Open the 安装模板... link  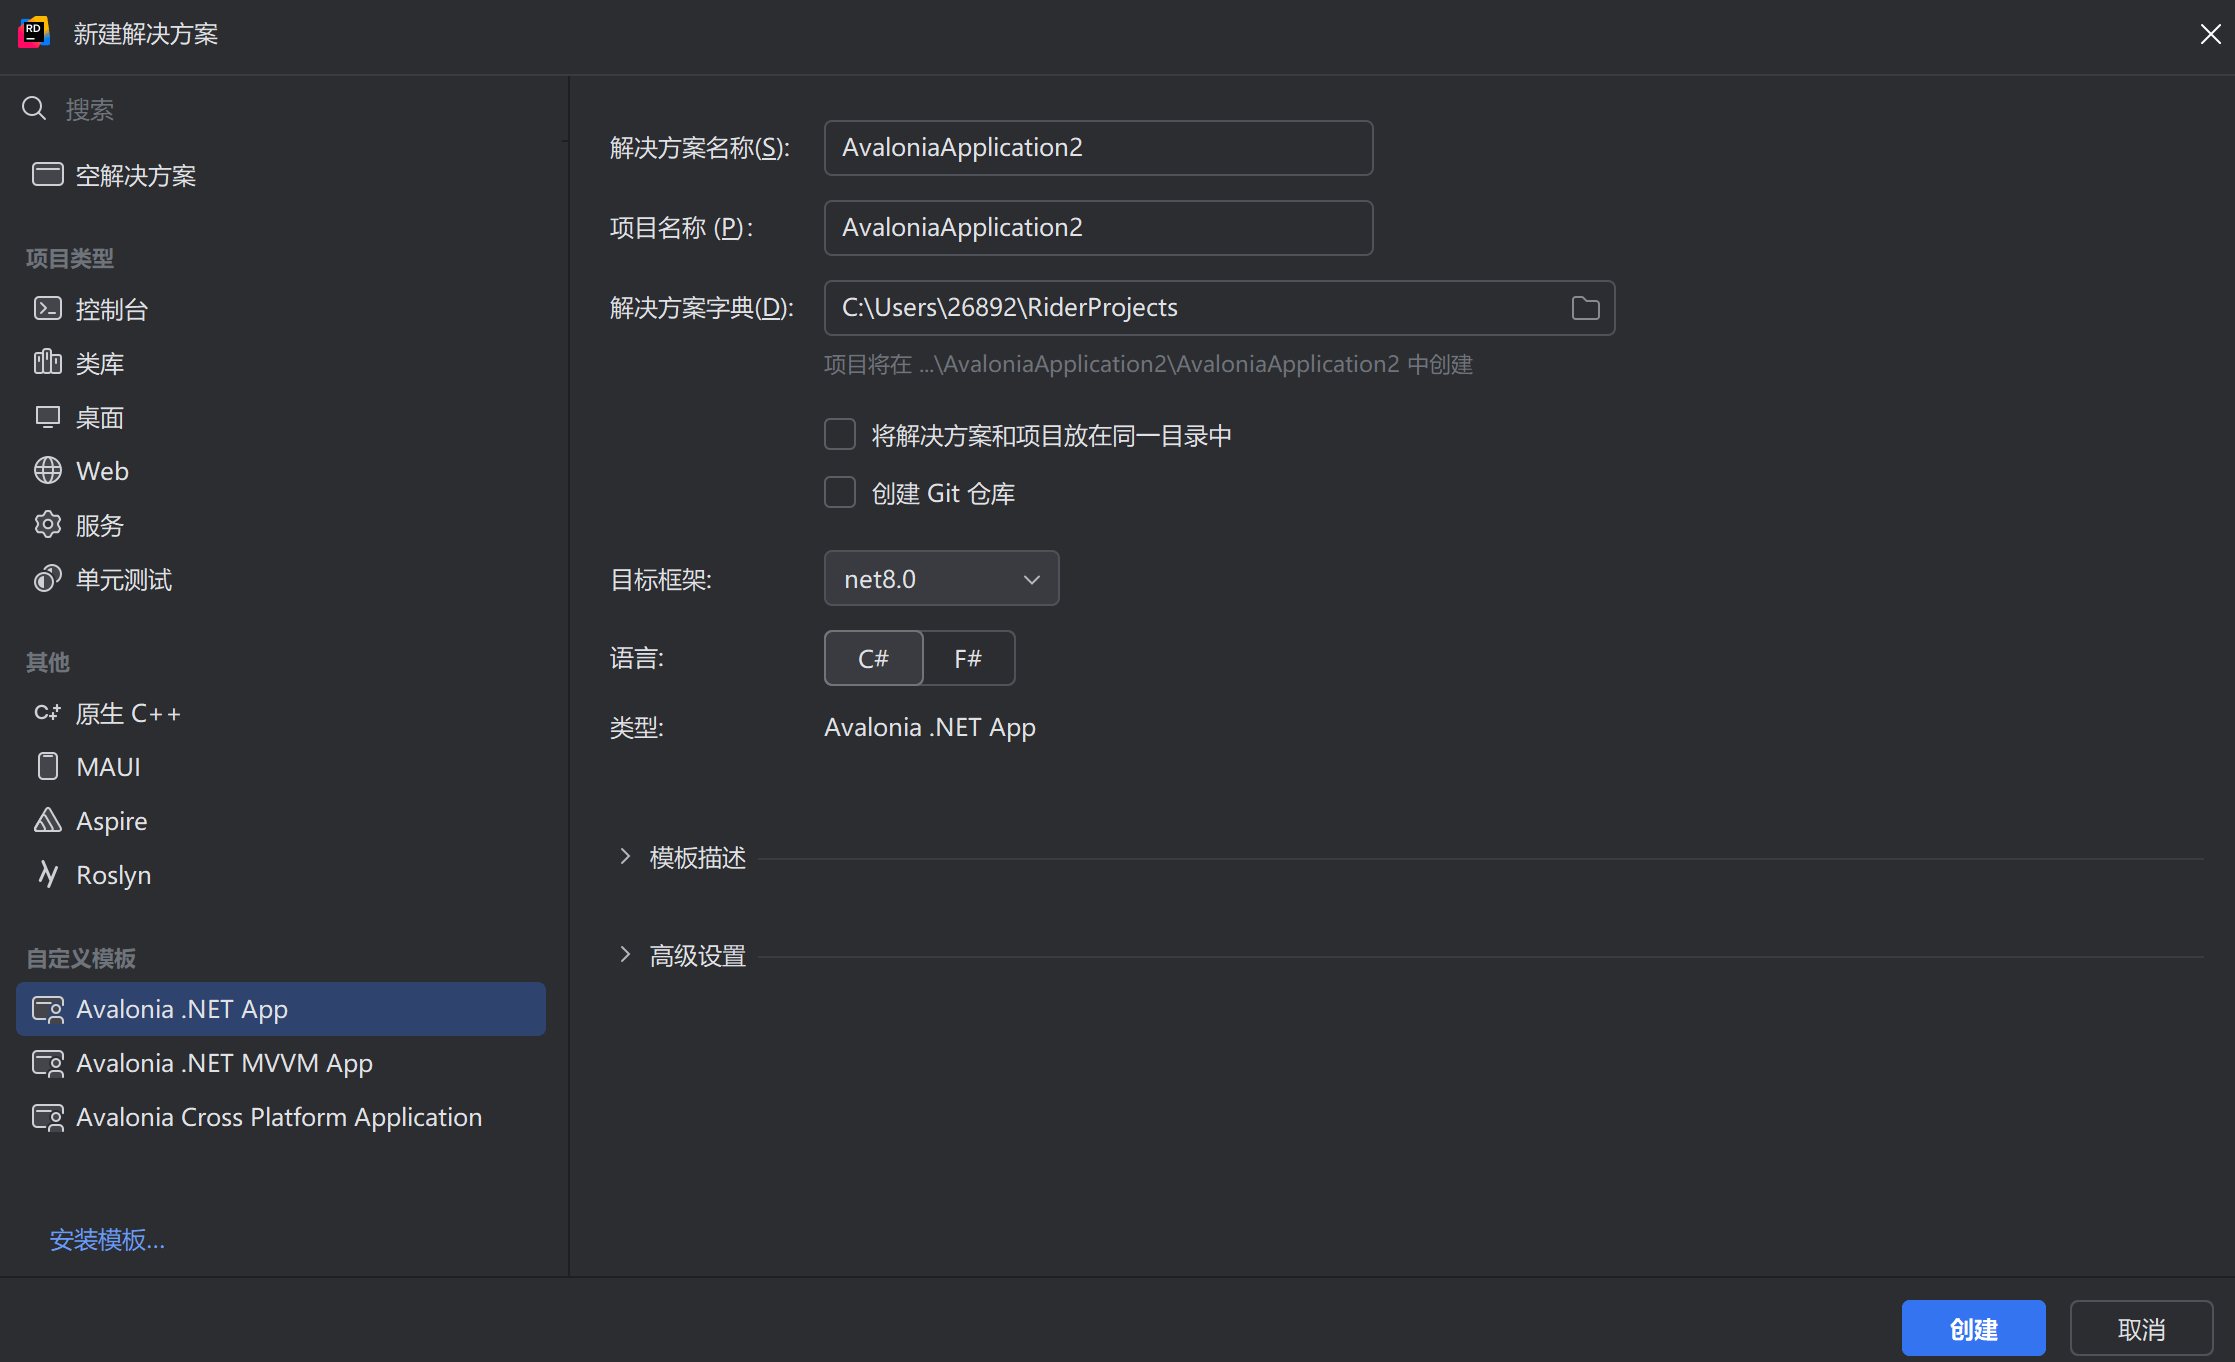click(x=107, y=1240)
